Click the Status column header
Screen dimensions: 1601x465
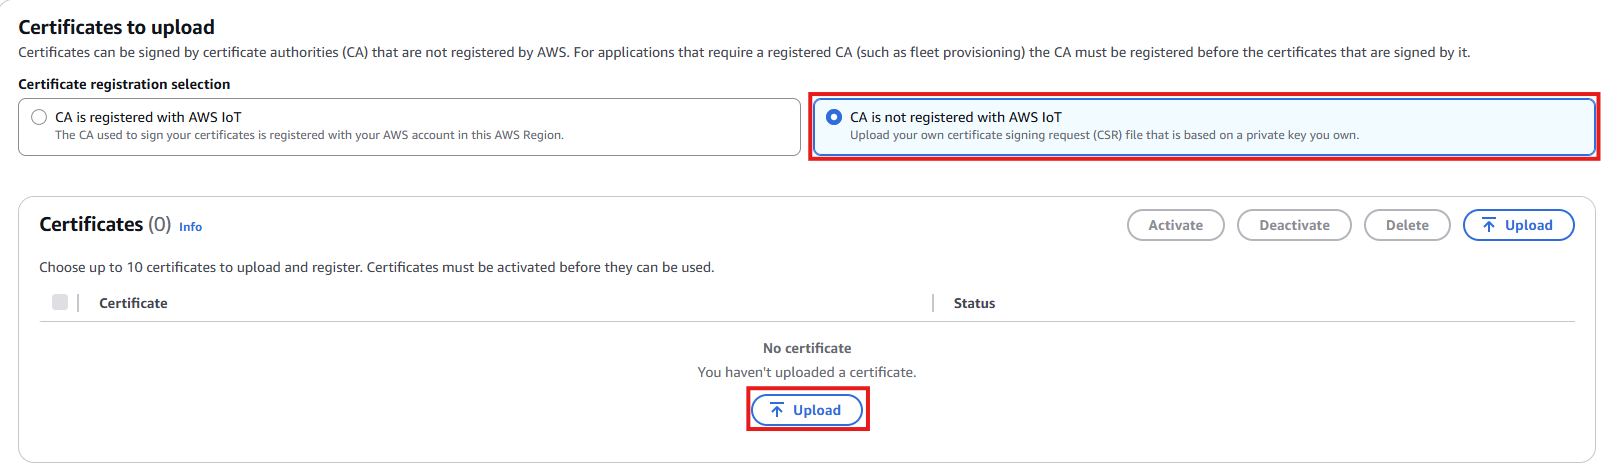[x=974, y=303]
